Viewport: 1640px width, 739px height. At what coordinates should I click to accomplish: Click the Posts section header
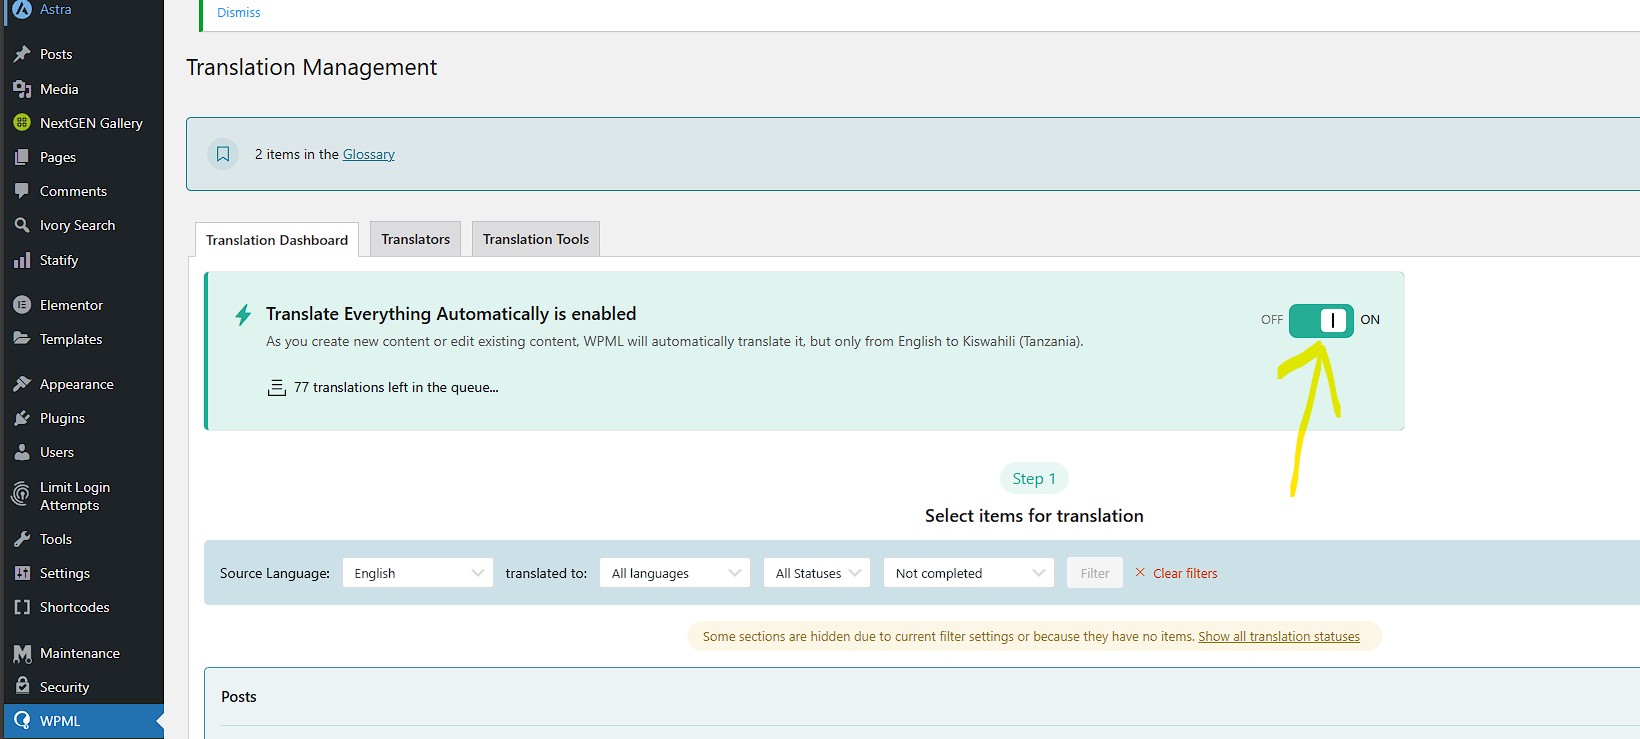tap(238, 696)
